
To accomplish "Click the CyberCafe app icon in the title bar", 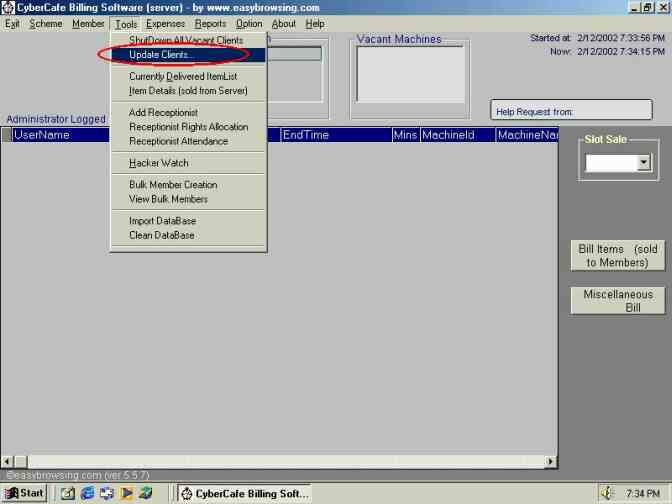I will click(9, 7).
